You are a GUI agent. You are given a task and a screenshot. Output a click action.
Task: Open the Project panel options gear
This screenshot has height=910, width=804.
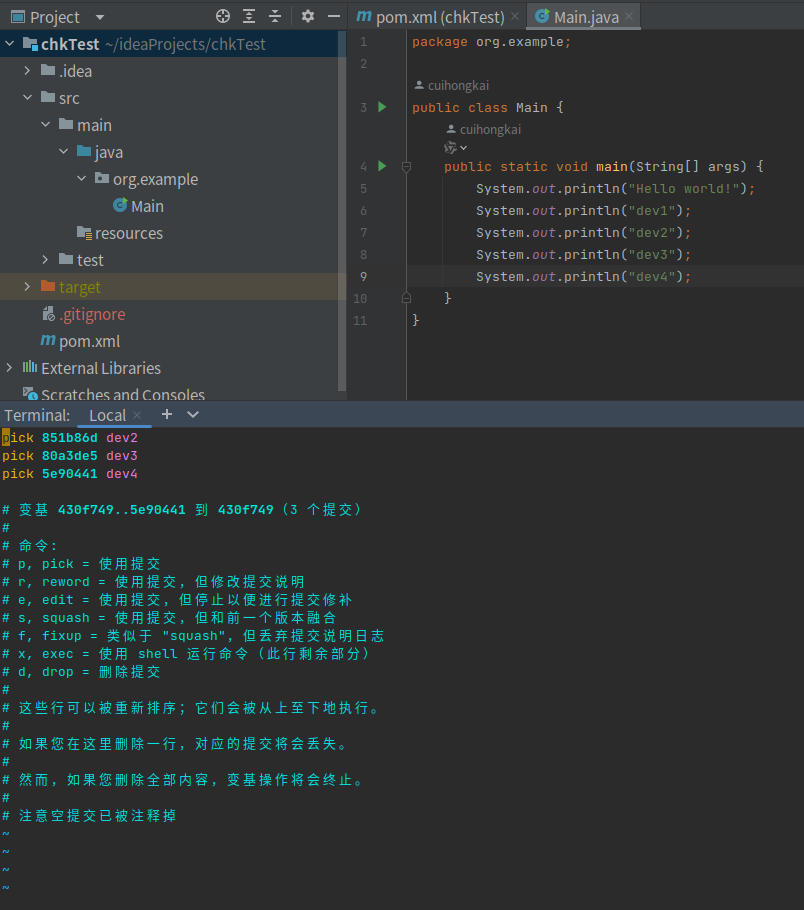coord(307,16)
